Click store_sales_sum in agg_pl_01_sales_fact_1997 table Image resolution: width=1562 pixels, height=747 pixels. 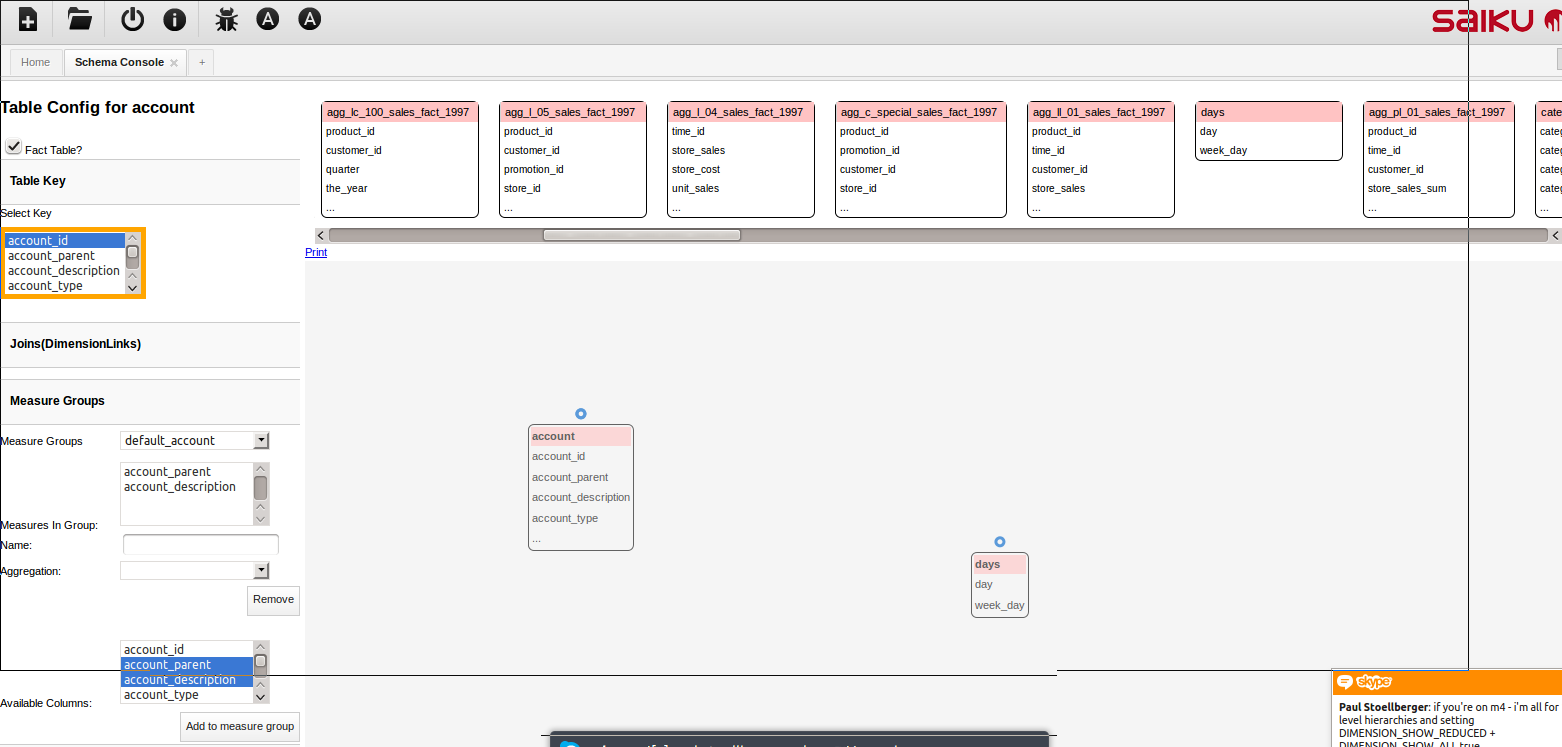pos(1407,188)
